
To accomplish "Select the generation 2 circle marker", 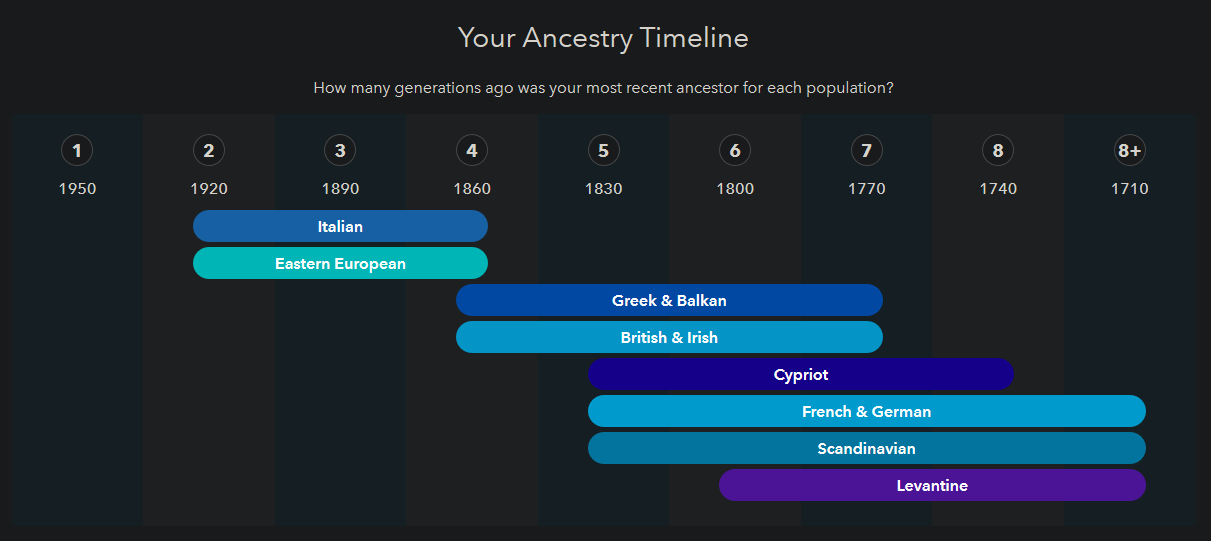I will tap(209, 151).
